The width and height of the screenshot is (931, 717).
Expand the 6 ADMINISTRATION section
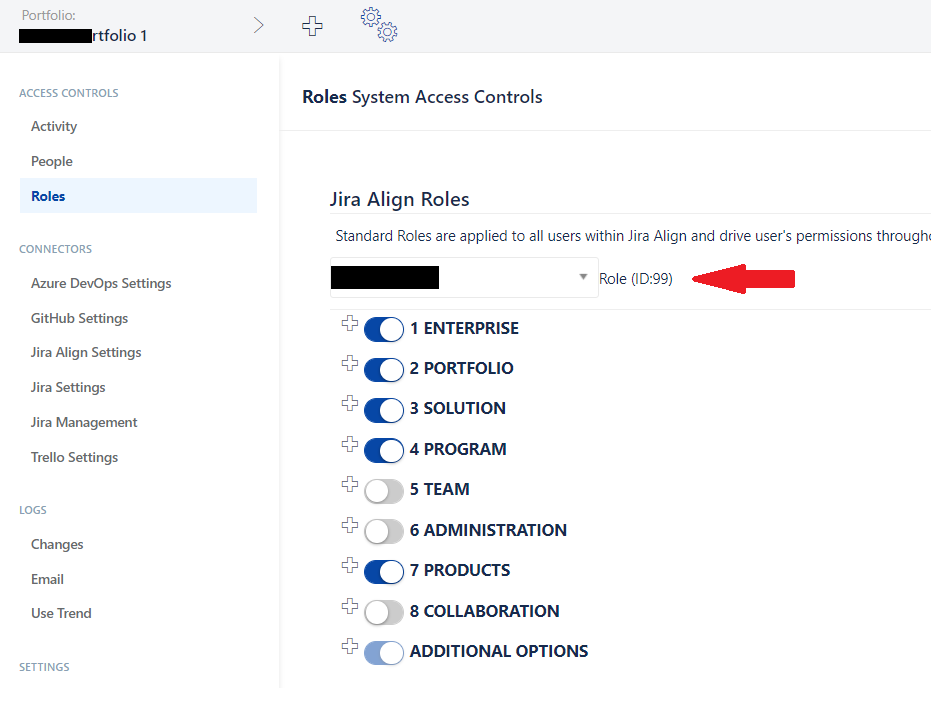pos(350,525)
